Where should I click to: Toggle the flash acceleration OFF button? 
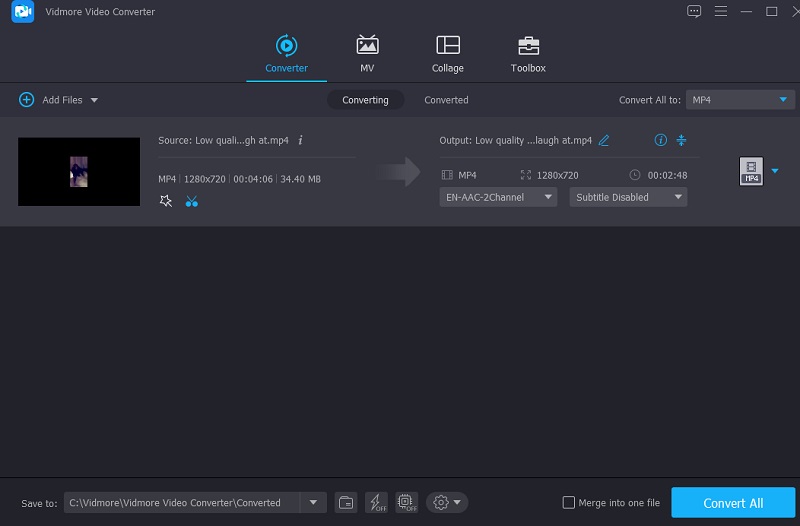point(376,502)
